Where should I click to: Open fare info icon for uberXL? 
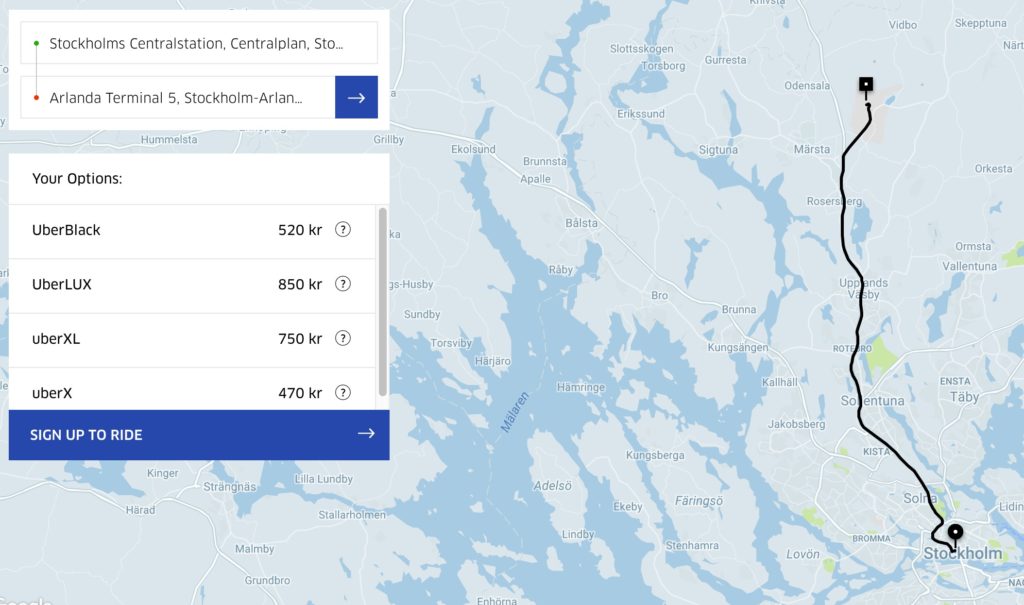(343, 338)
